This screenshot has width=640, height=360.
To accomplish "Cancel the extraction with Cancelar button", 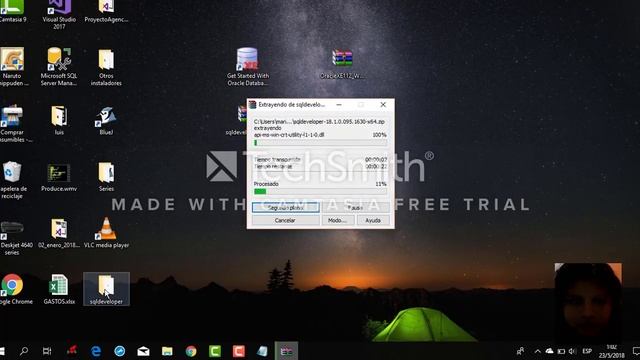I will pyautogui.click(x=285, y=220).
